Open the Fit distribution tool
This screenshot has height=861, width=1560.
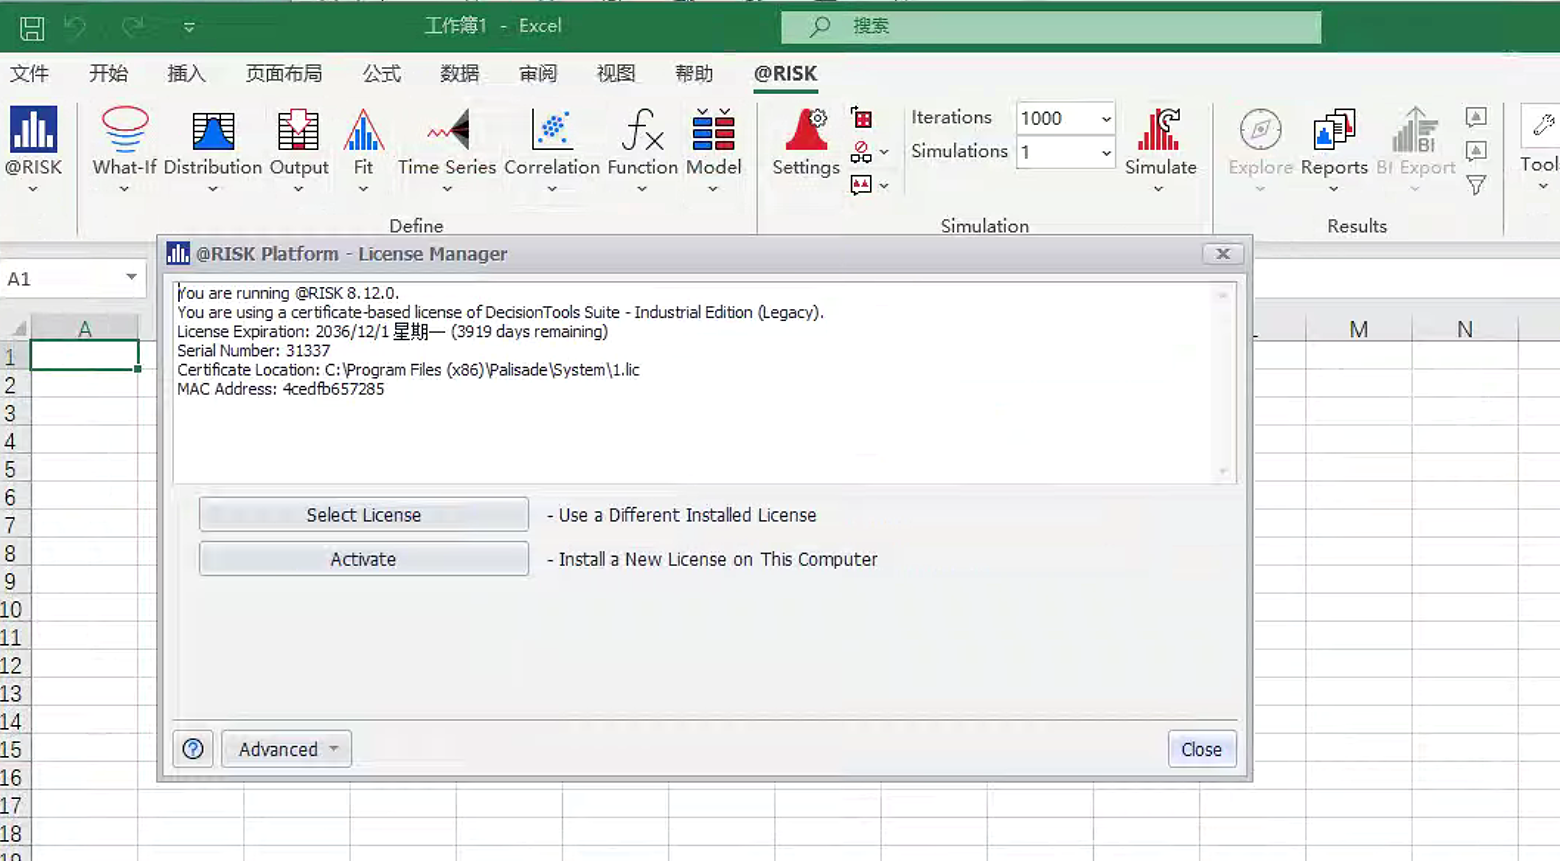(x=363, y=131)
